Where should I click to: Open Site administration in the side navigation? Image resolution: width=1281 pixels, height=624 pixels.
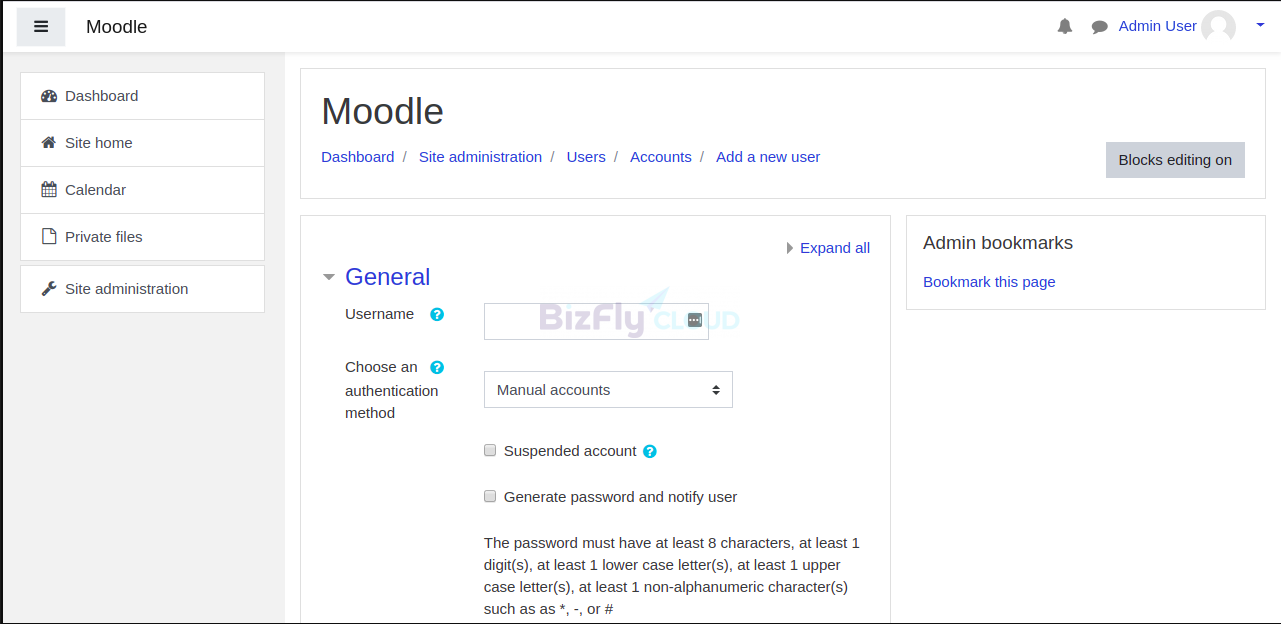click(142, 289)
